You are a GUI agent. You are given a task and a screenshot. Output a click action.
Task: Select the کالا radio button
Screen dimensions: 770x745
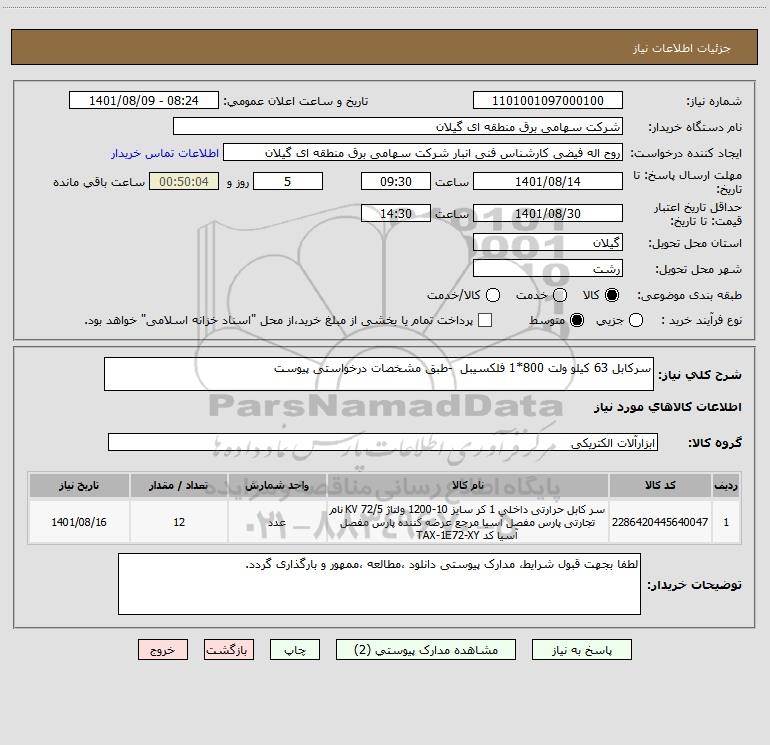tap(612, 295)
